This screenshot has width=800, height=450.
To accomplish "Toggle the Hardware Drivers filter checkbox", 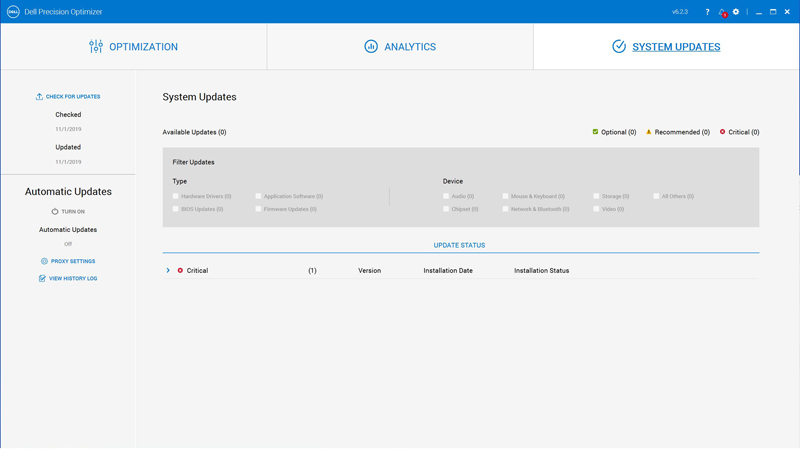I will pyautogui.click(x=176, y=196).
